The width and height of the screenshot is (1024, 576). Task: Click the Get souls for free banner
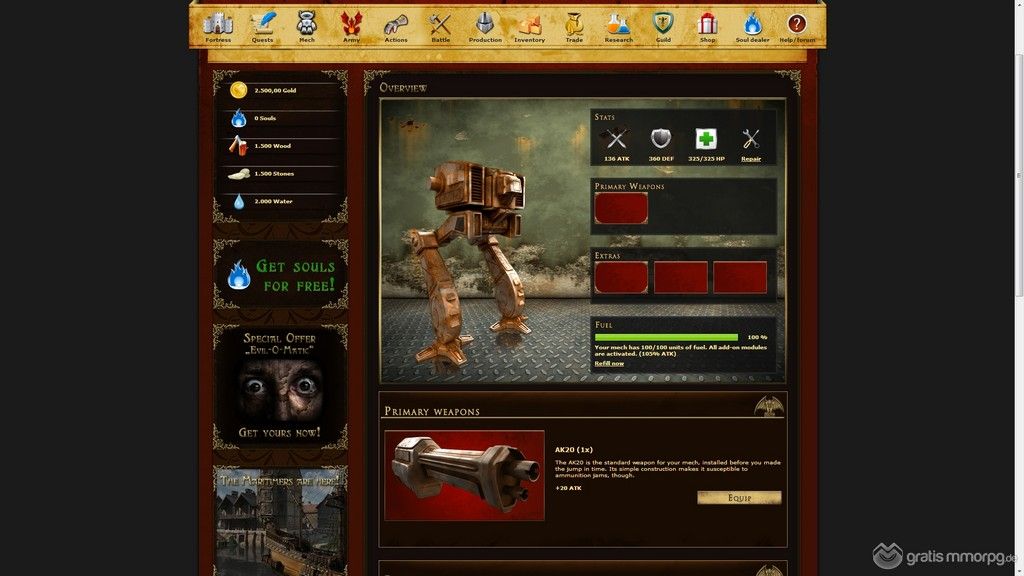click(x=281, y=275)
